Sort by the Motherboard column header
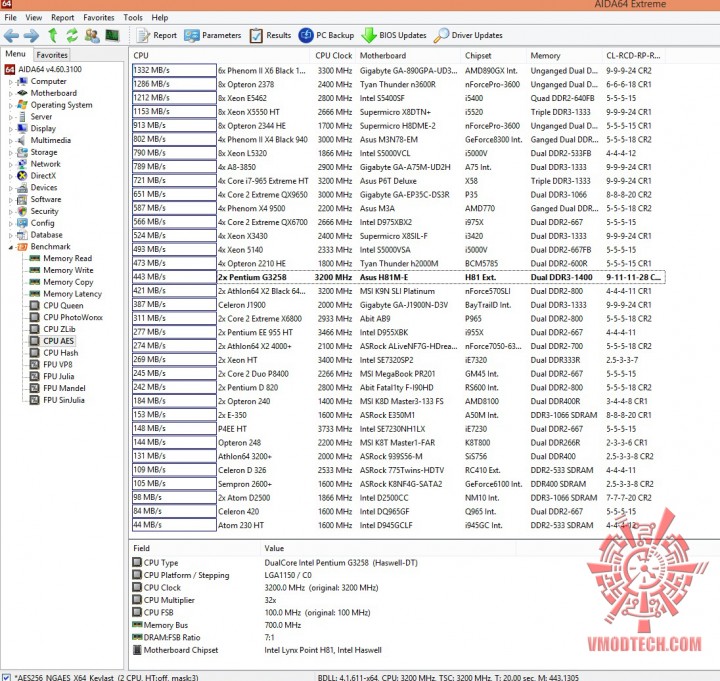 [x=408, y=56]
